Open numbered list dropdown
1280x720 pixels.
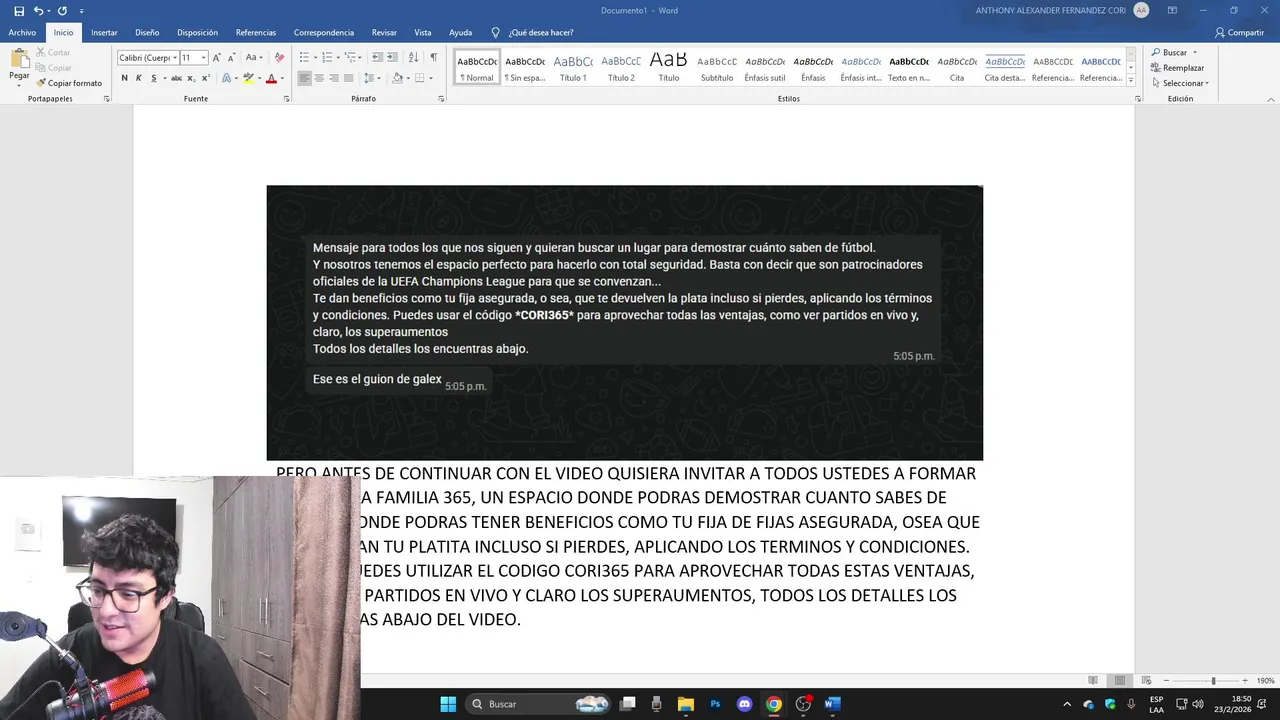click(x=338, y=58)
